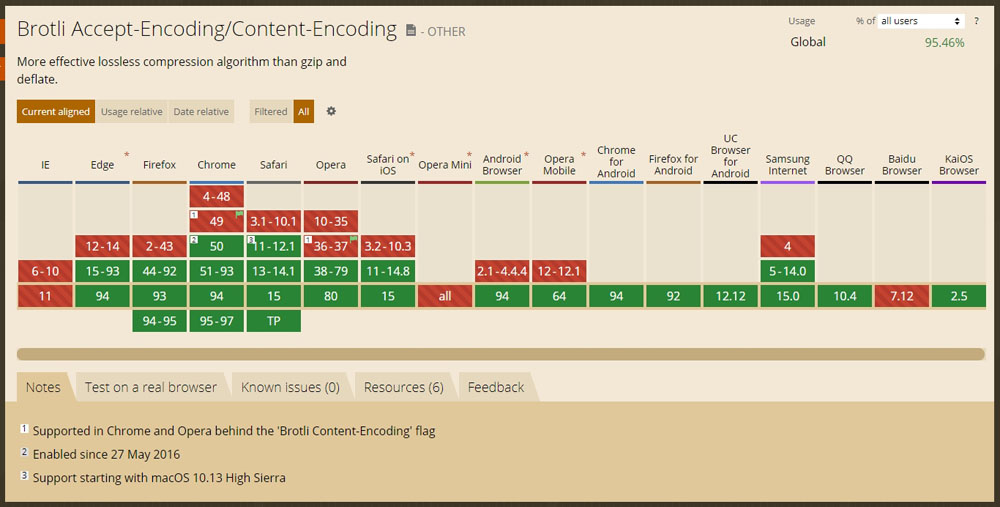This screenshot has width=1000, height=507.
Task: Click the usage help question mark
Action: (976, 21)
